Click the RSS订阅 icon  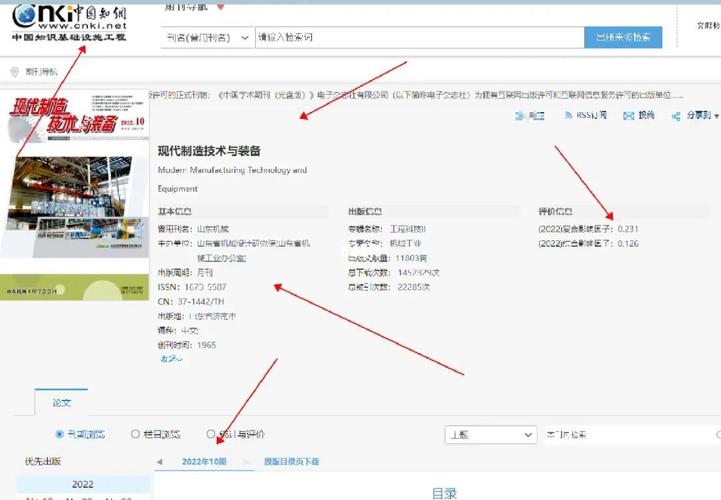(568, 115)
